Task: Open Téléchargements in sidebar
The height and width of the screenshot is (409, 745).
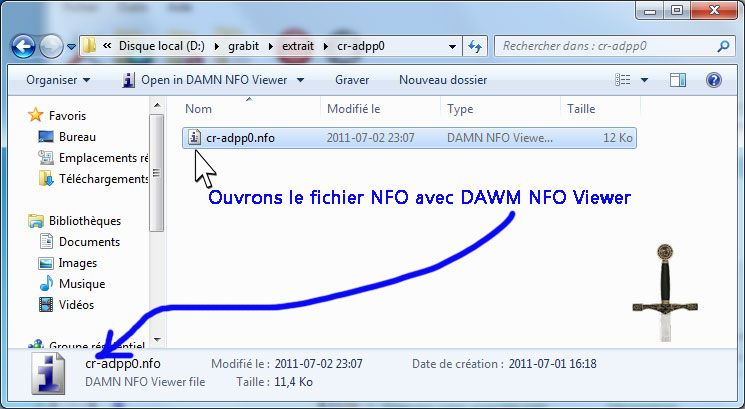Action: pyautogui.click(x=104, y=179)
